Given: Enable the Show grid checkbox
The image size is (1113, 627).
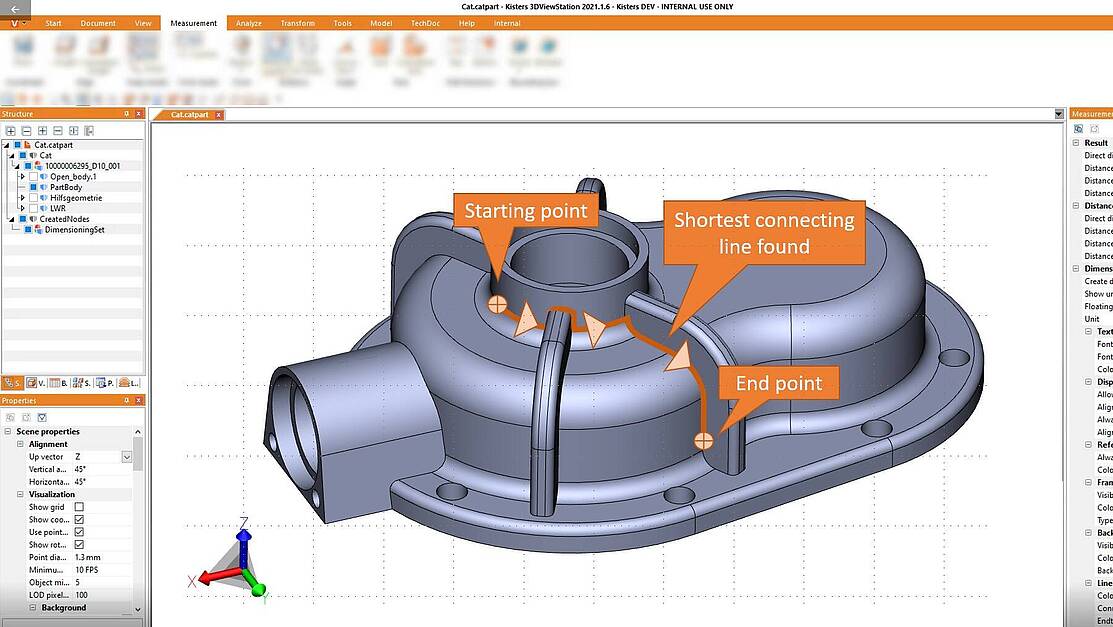Looking at the screenshot, I should (79, 507).
